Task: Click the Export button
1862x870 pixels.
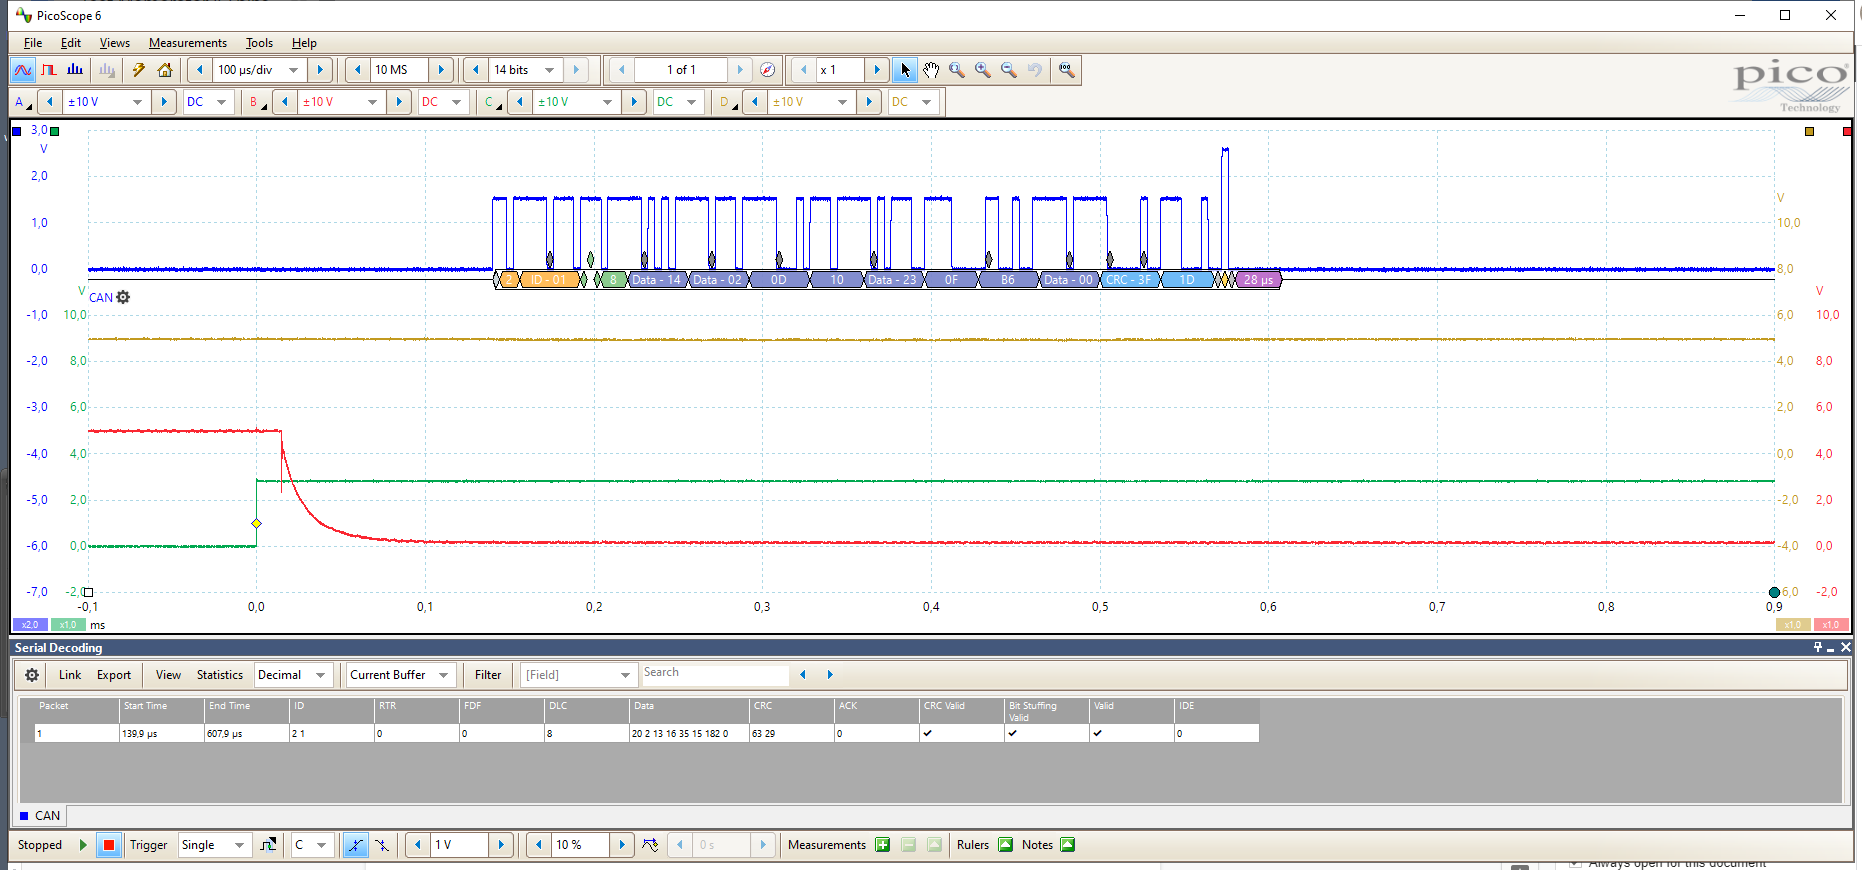Action: pos(114,675)
